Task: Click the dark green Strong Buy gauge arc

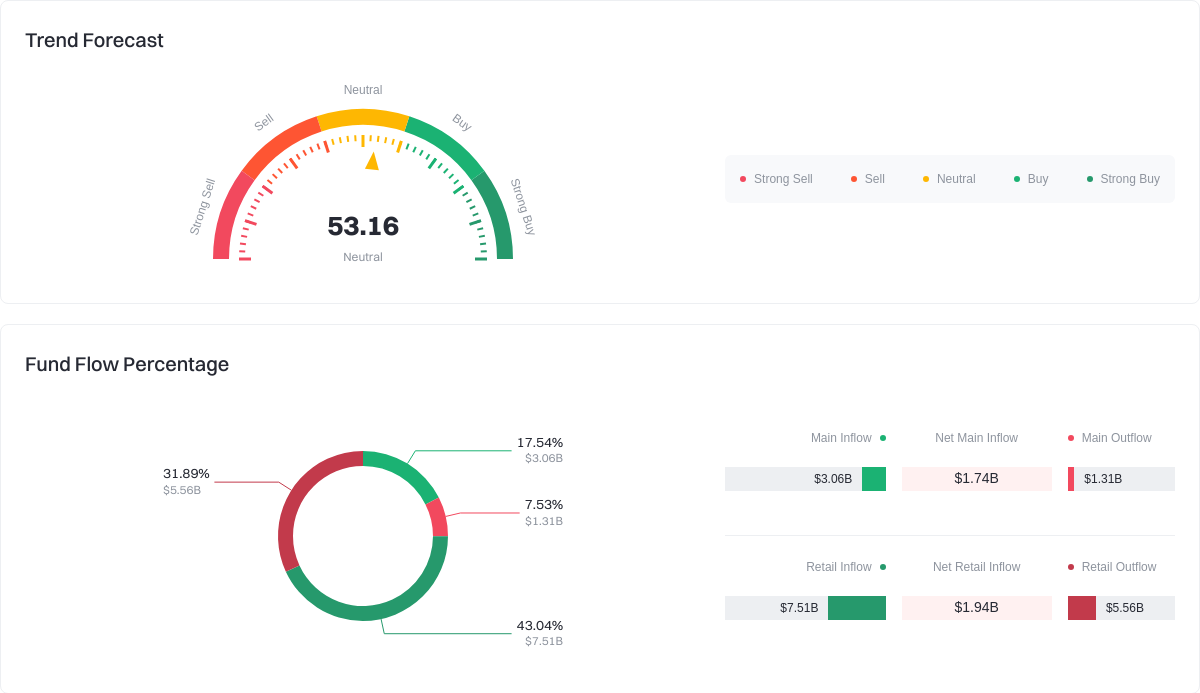Action: point(496,215)
